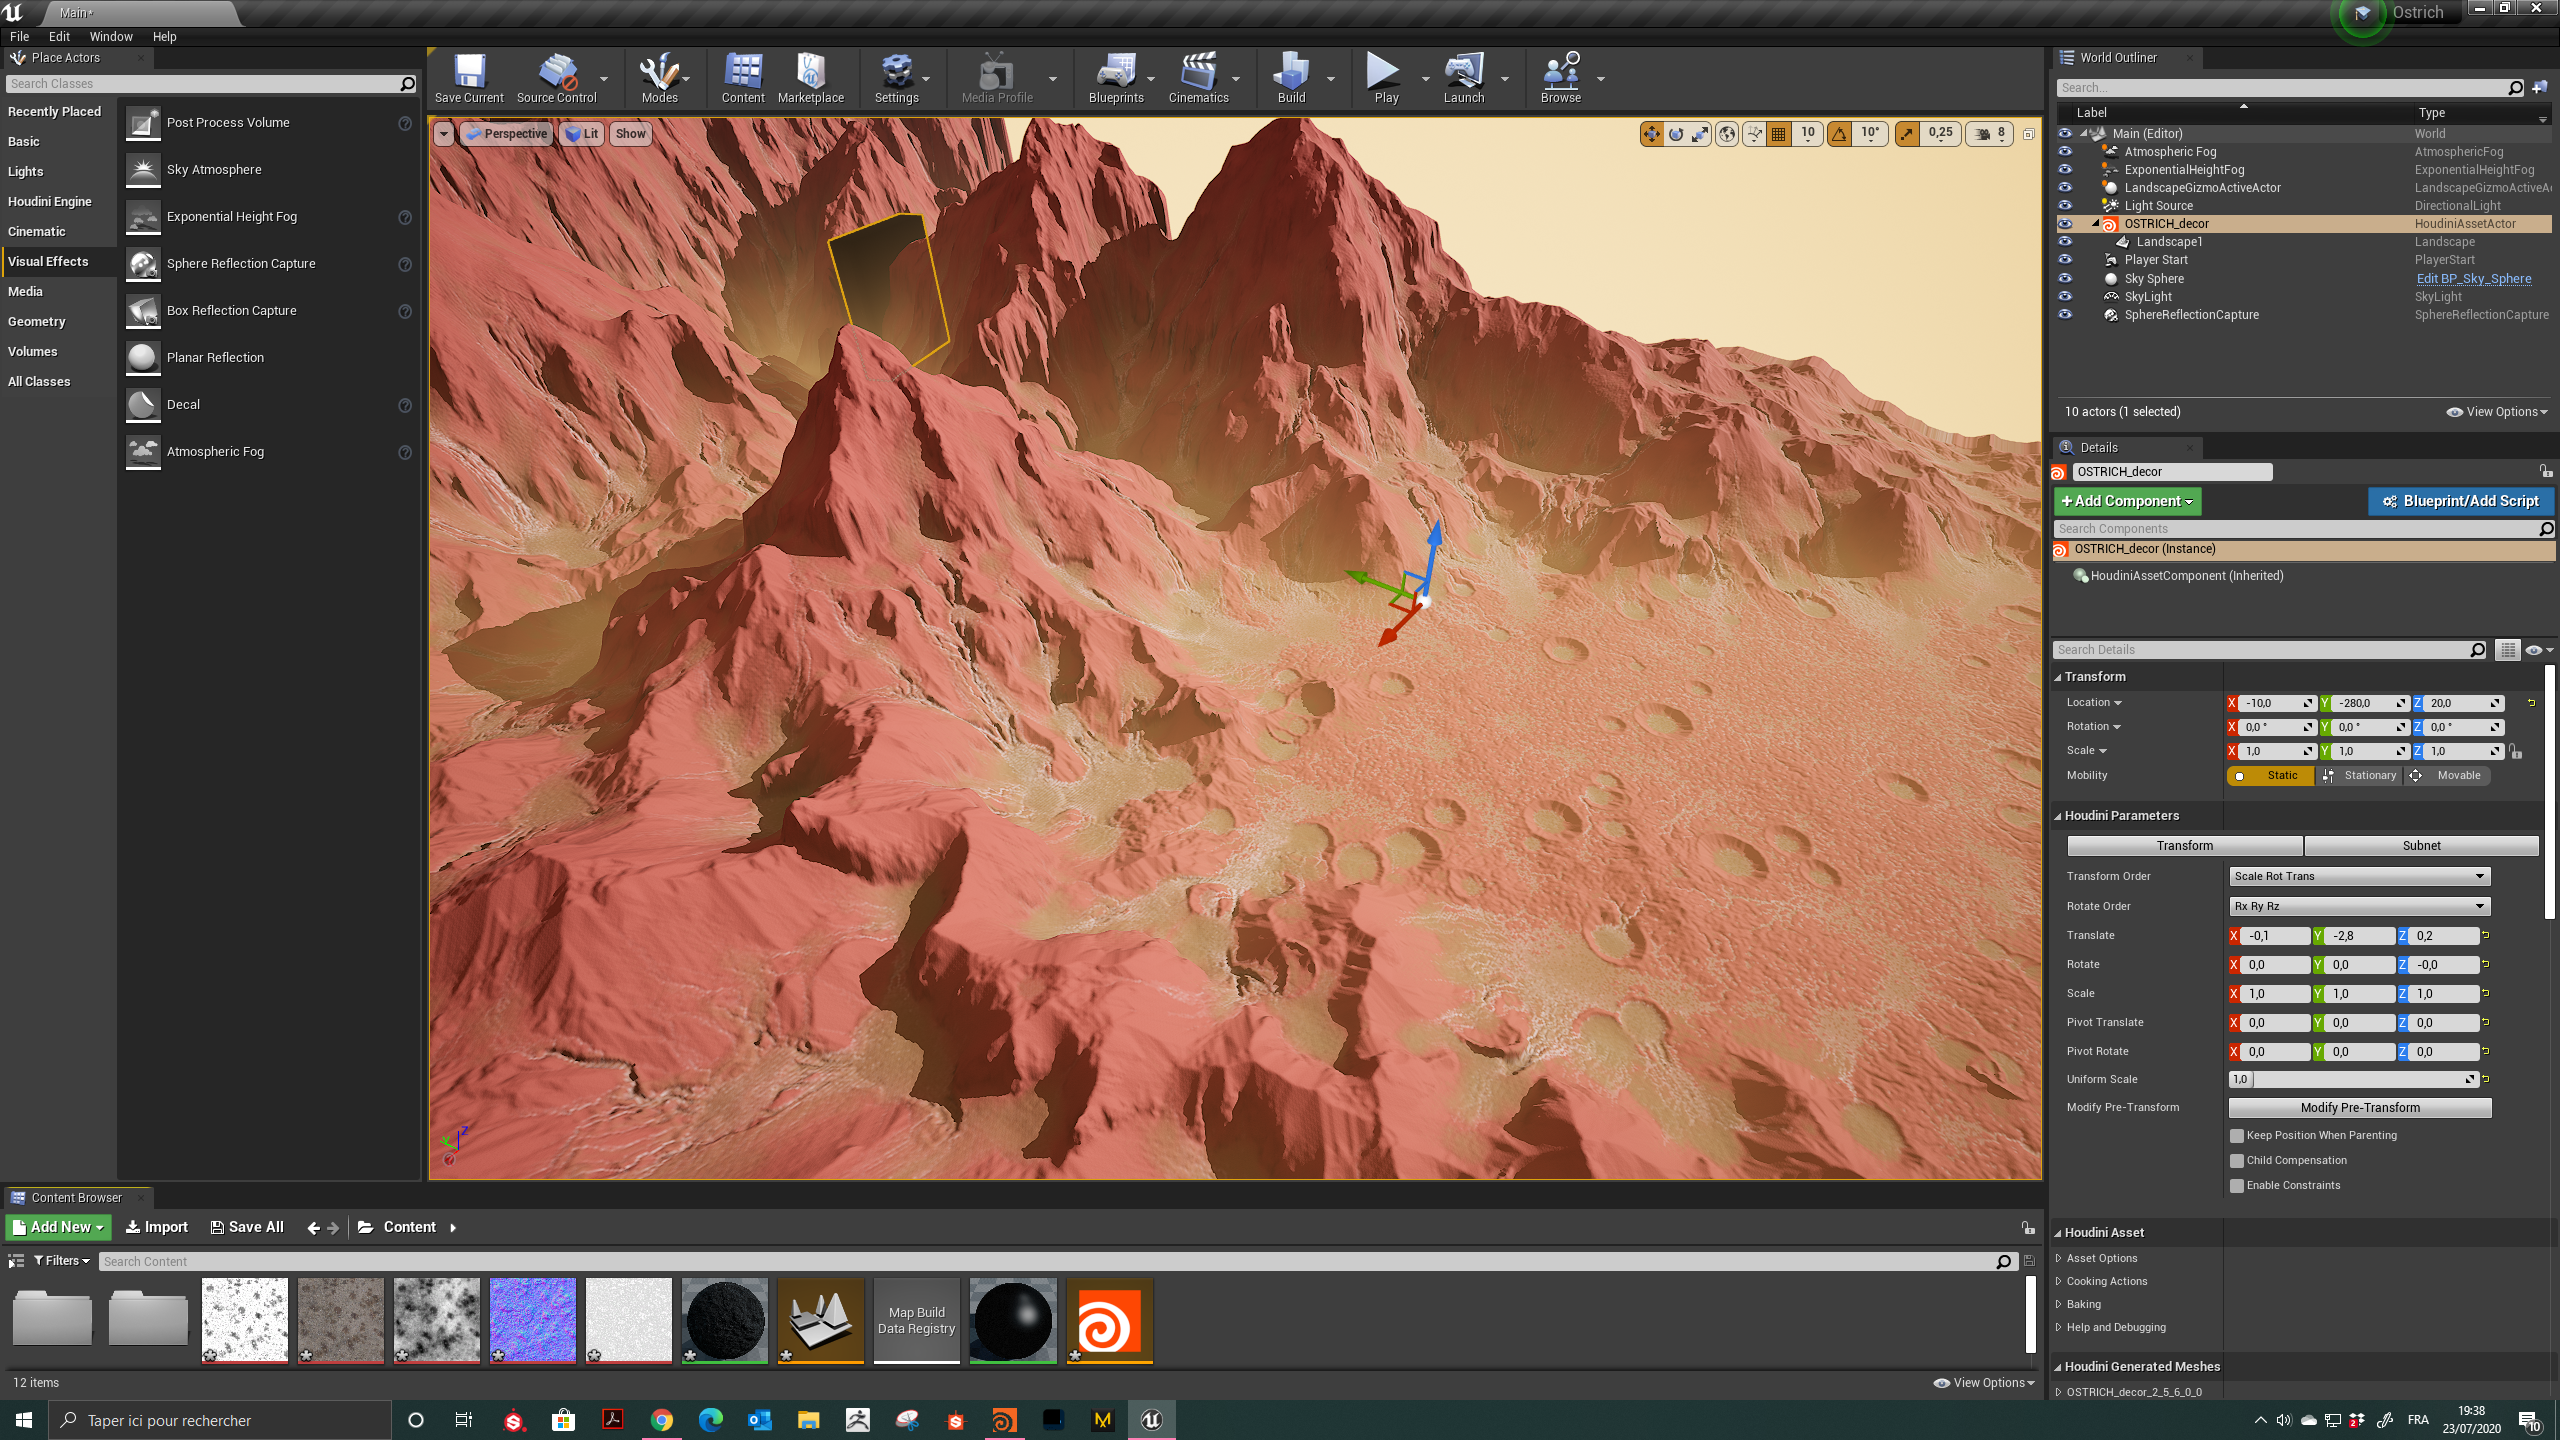Viewport: 2560px width, 1440px height.
Task: Open the Add Component dropdown
Action: (2127, 502)
